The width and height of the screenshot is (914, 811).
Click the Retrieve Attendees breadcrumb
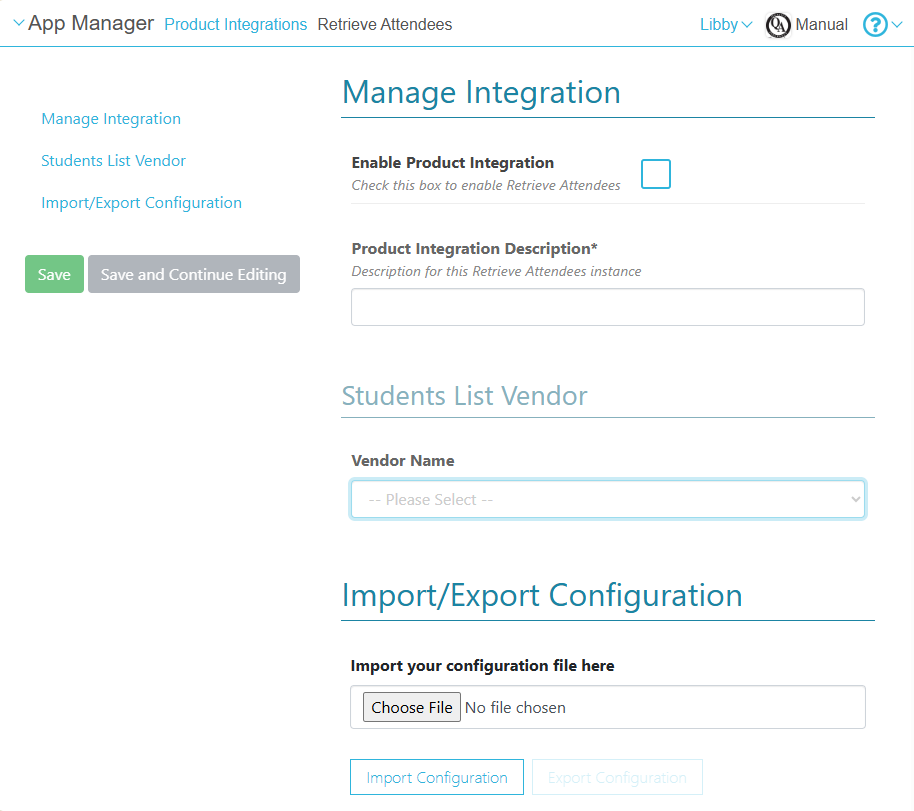tap(384, 24)
